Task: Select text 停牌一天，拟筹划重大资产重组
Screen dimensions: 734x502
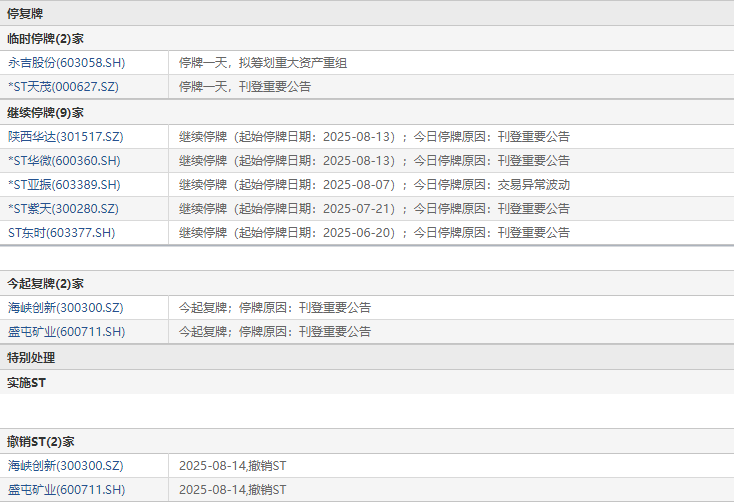Action: (263, 63)
